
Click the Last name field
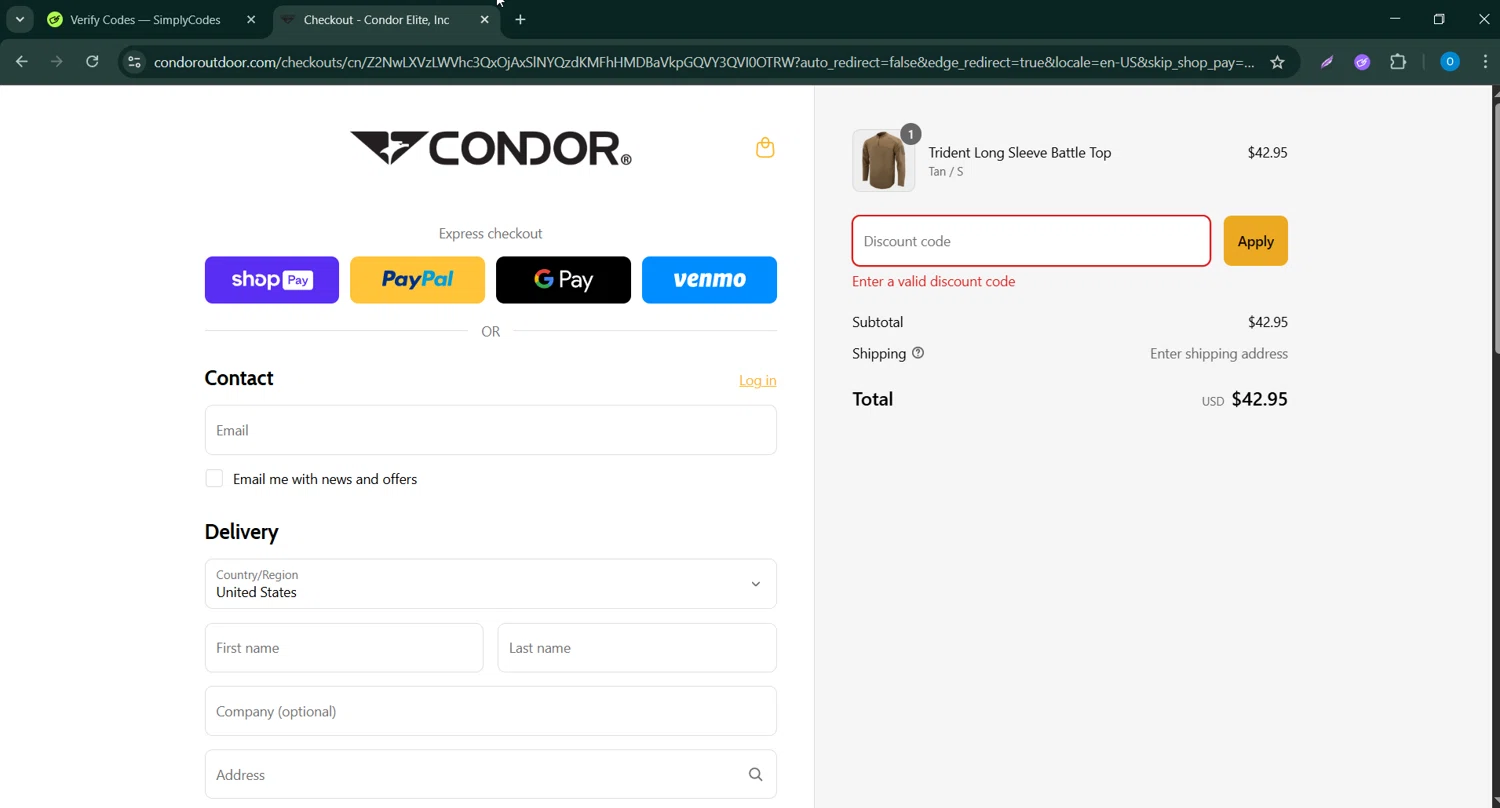pos(637,648)
